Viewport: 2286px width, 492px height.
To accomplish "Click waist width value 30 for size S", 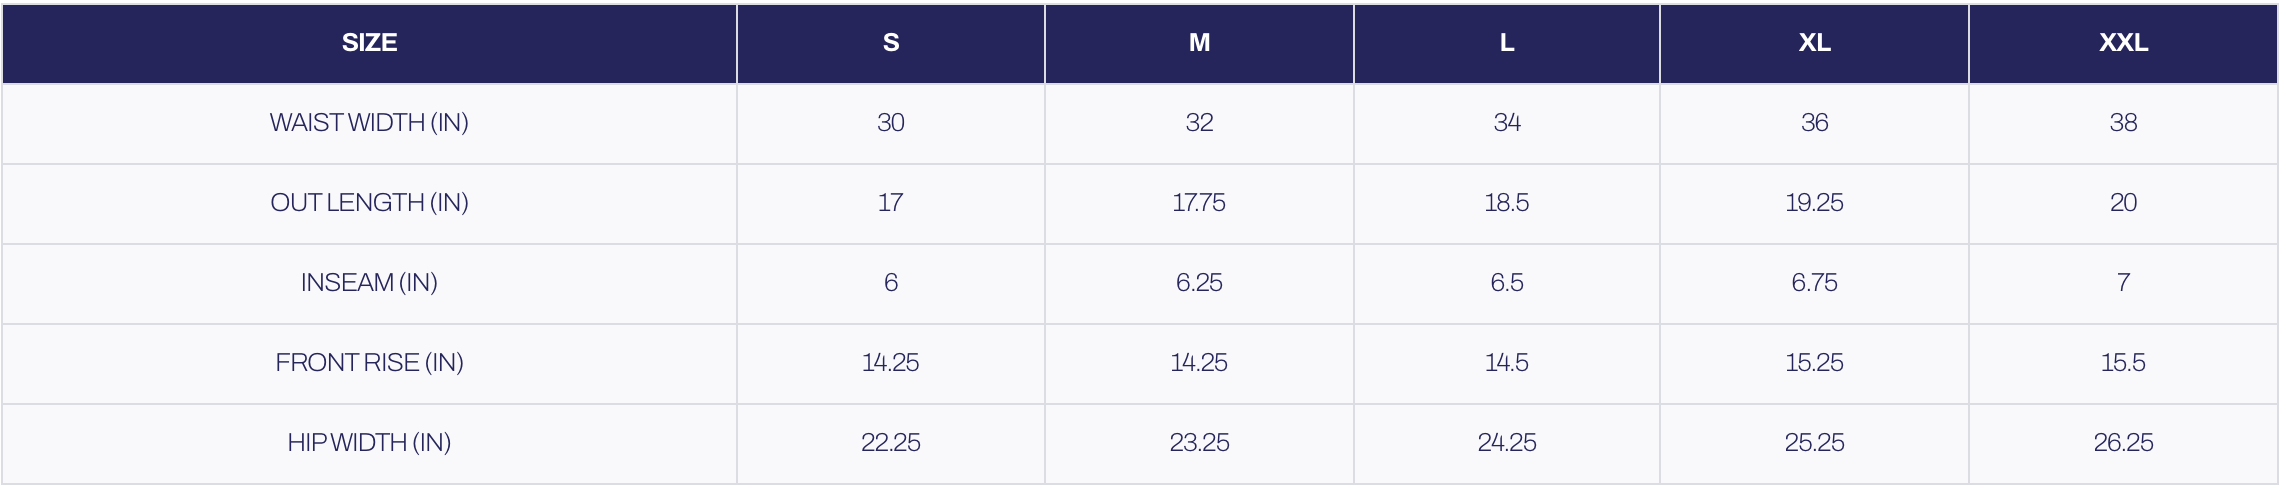I will pos(890,123).
